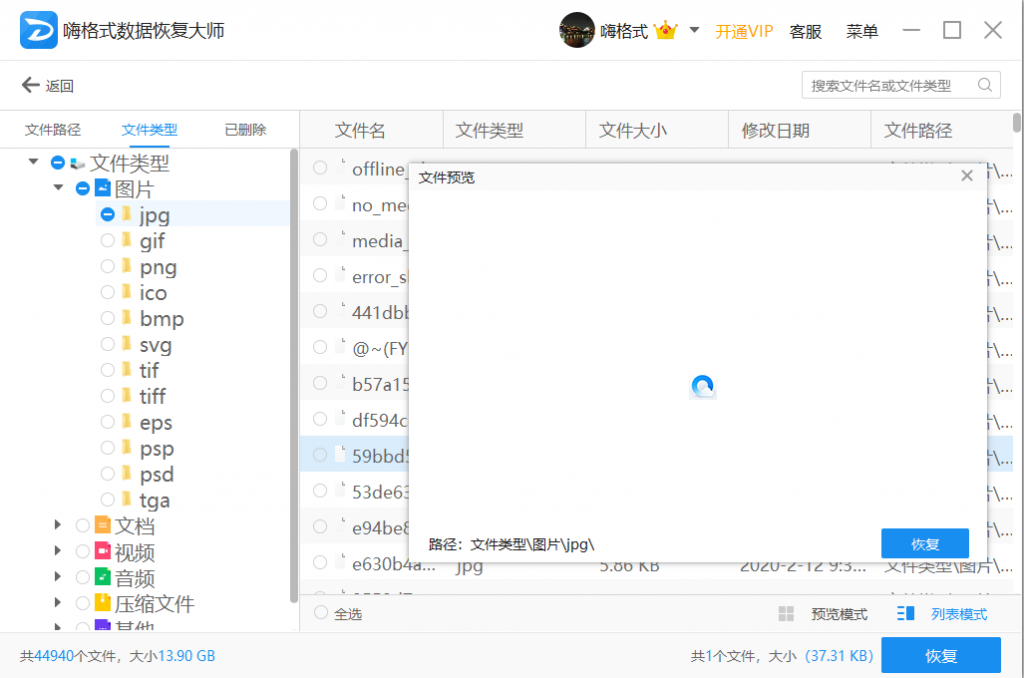Click the search magnifier icon
1024x678 pixels.
coord(985,85)
